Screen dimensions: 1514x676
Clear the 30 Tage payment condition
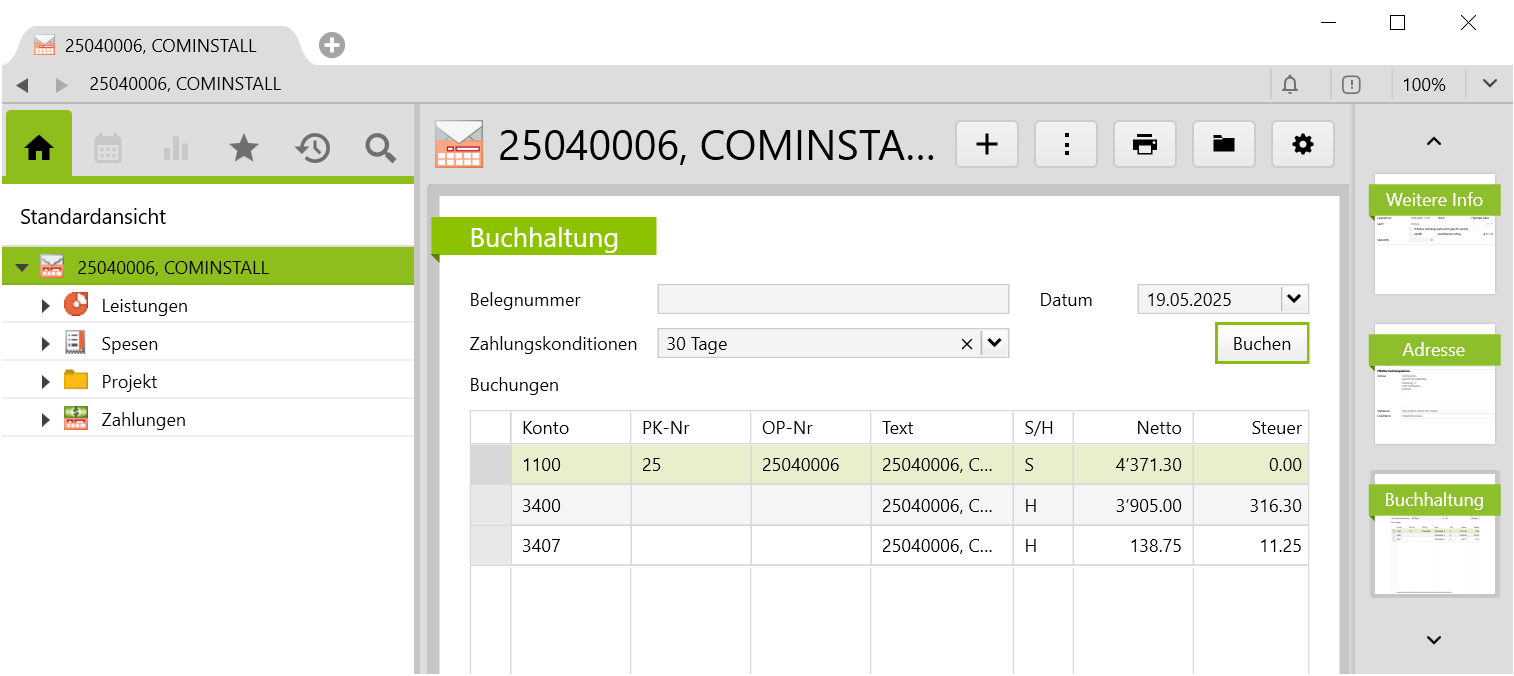point(966,344)
